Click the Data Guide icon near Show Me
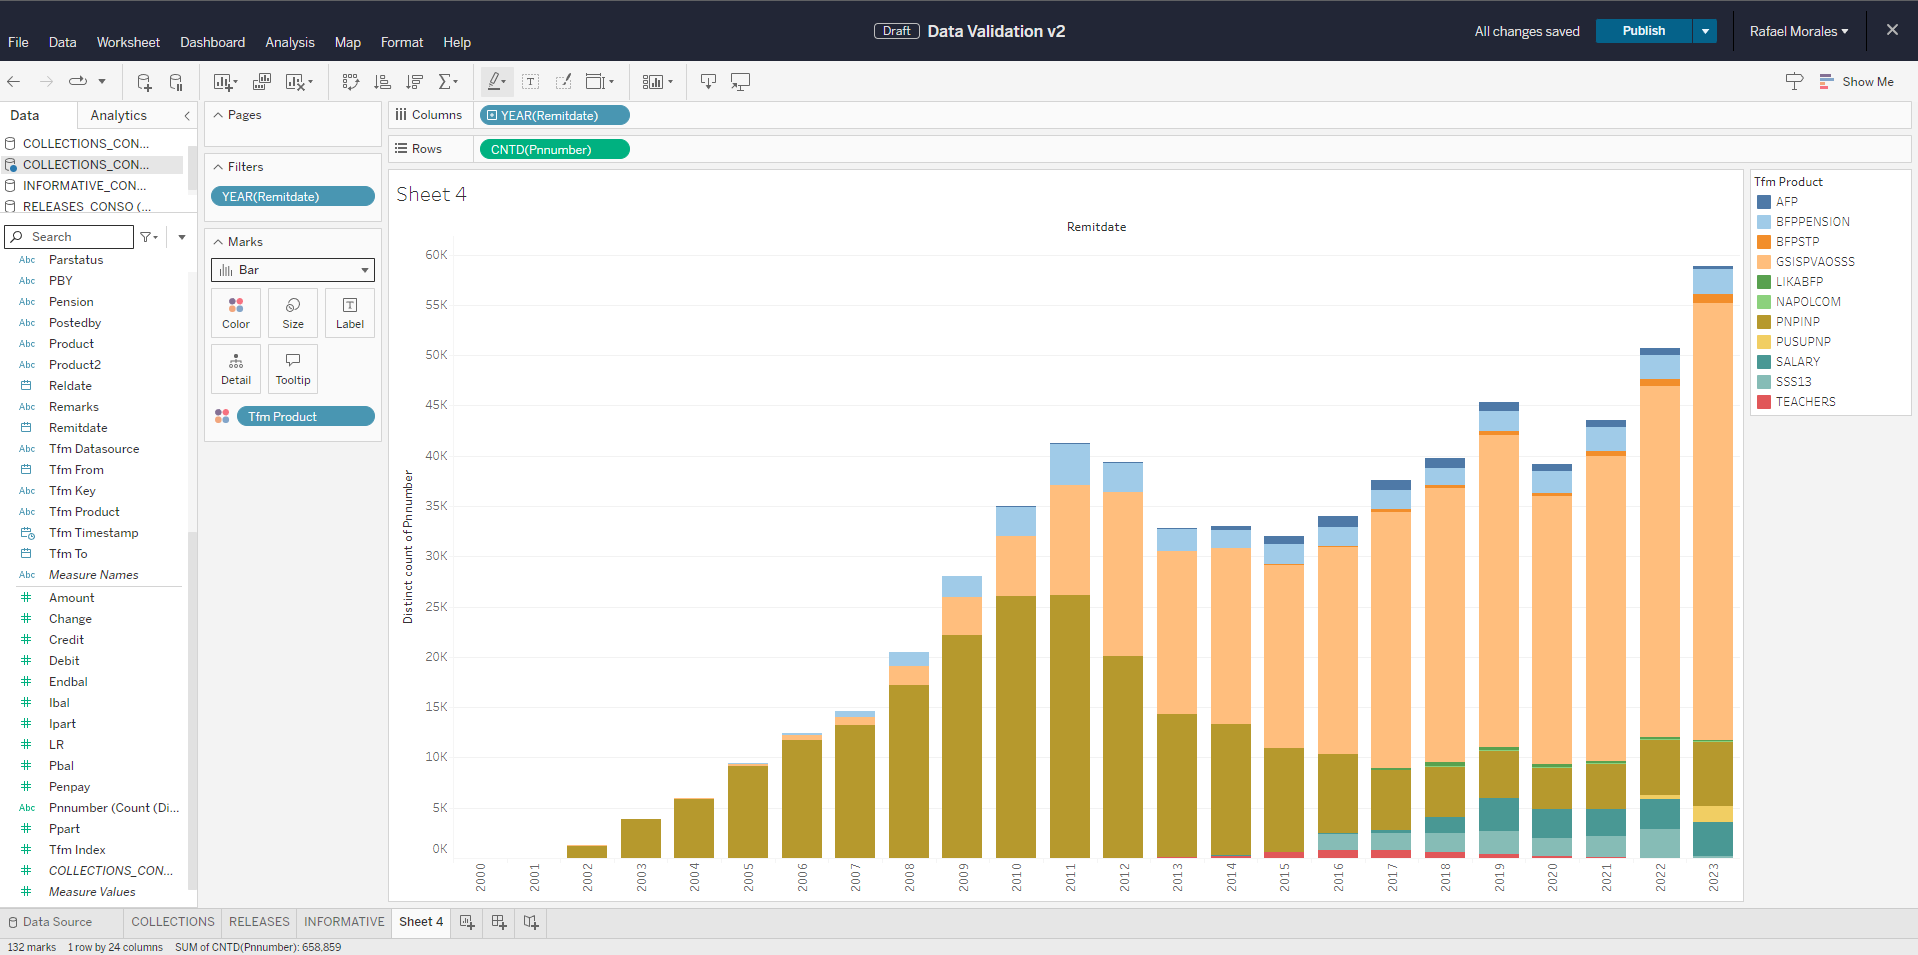 pyautogui.click(x=1794, y=82)
